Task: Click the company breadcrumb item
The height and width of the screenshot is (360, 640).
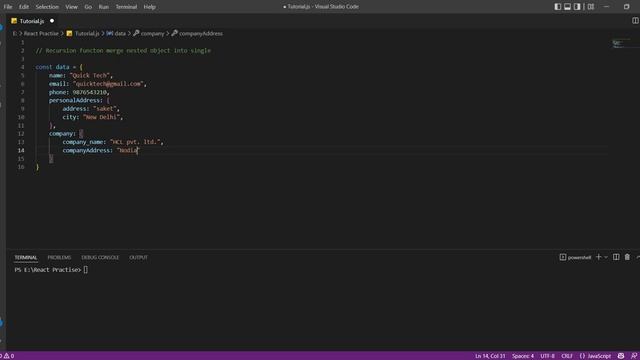Action: [152, 33]
